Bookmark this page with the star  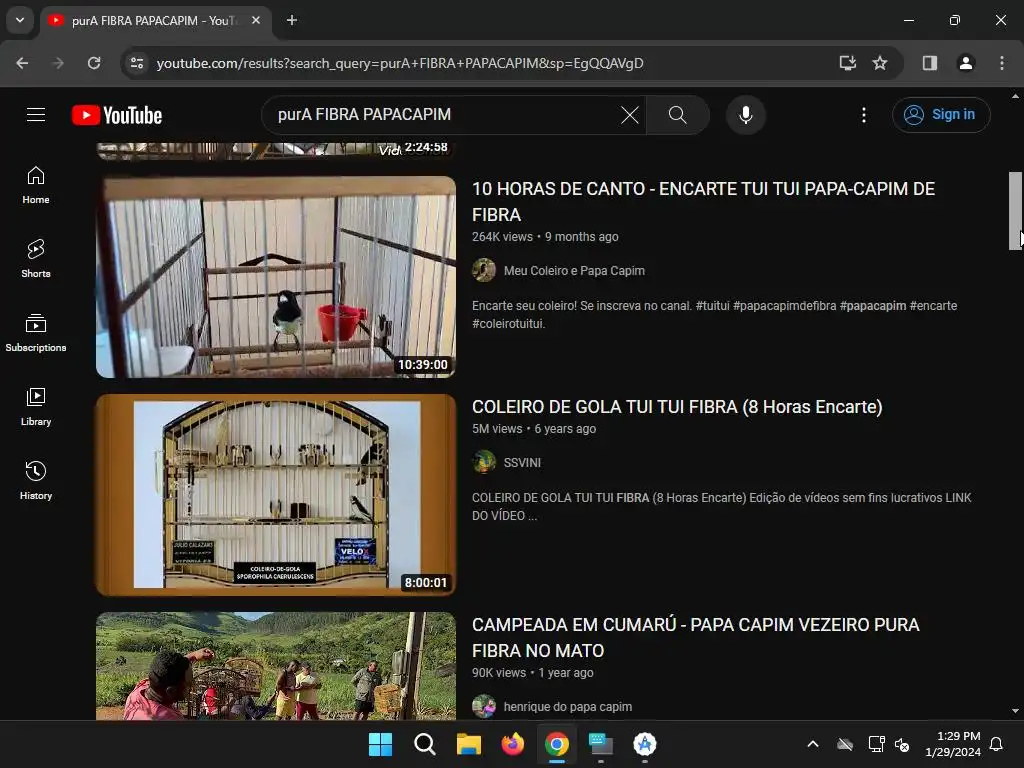(x=880, y=63)
